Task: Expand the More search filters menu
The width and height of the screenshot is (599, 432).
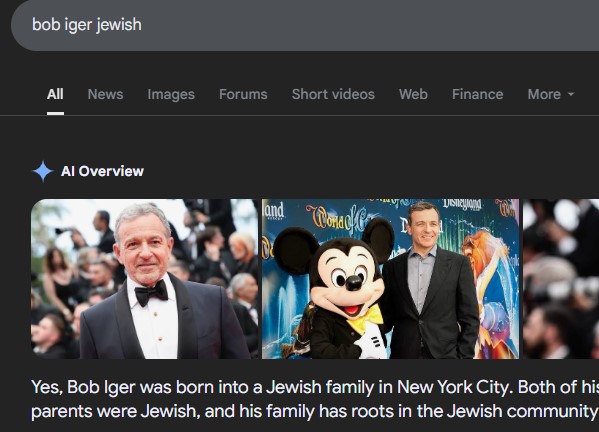Action: click(x=550, y=94)
